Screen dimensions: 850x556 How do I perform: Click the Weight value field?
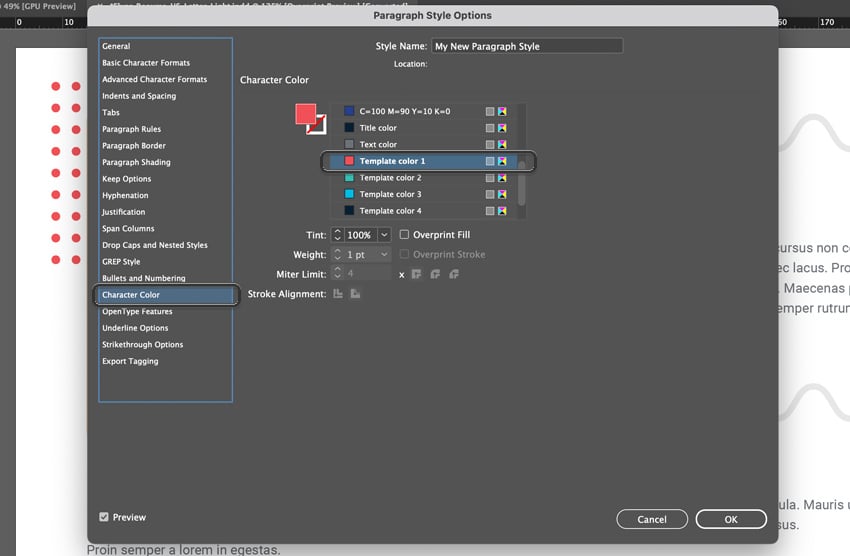click(361, 254)
